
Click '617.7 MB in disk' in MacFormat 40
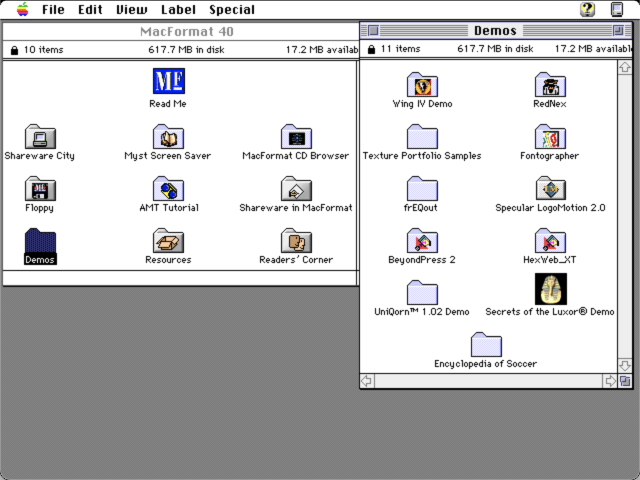coord(186,50)
